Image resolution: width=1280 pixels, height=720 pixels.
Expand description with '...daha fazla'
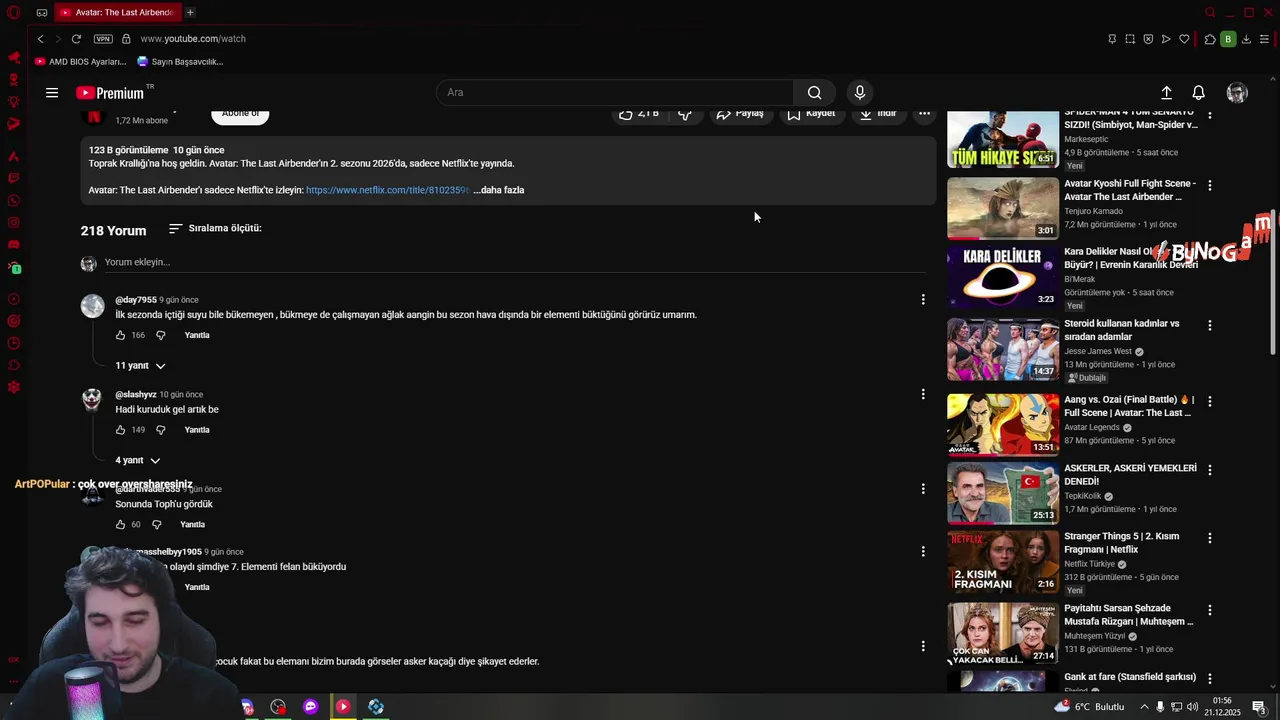(499, 190)
